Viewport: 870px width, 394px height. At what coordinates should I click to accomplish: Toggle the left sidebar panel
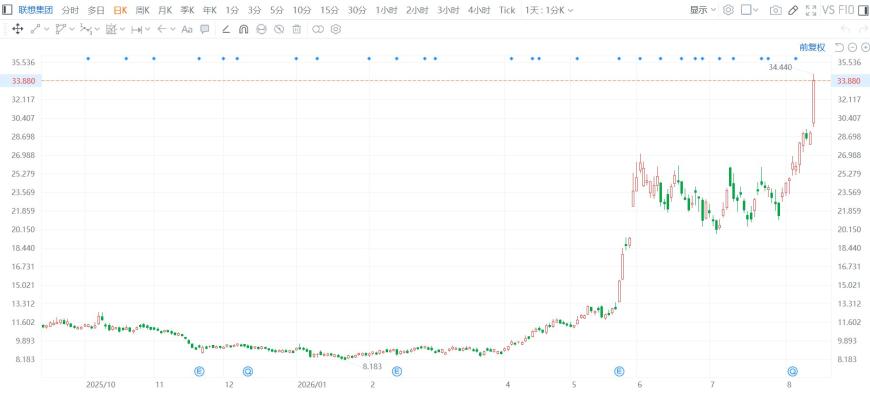click(x=7, y=10)
